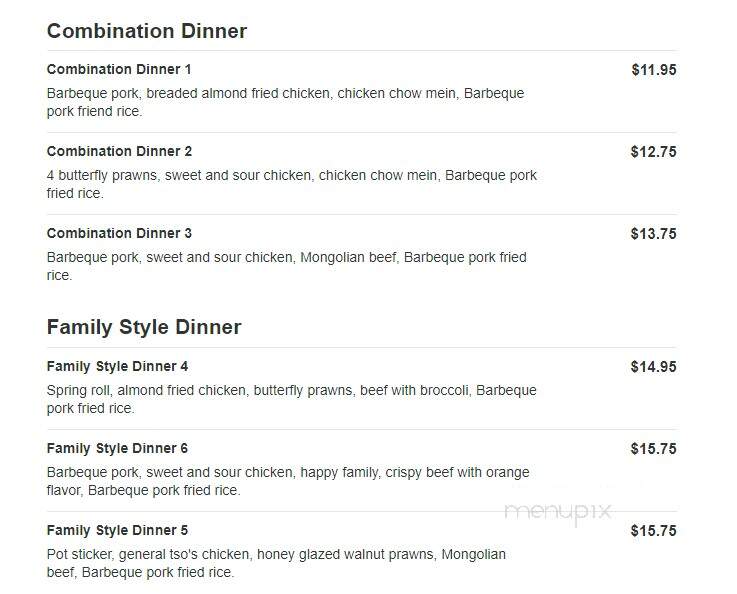Open the Family Style Dinner 4 item
This screenshot has height=594, width=737.
click(118, 367)
